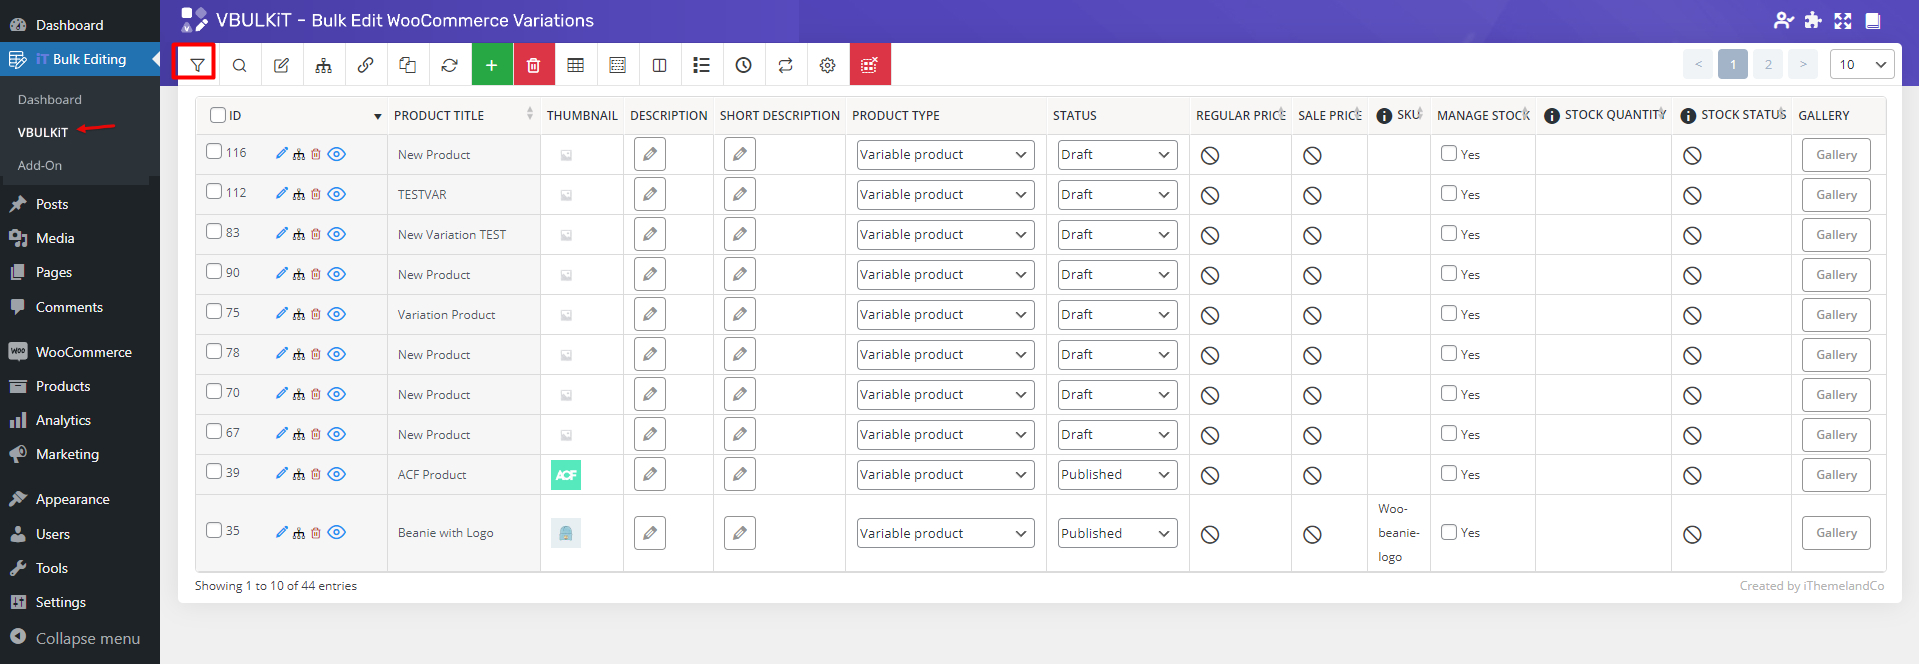Select VBULKiT submenu item
Screen dimensions: 1919x664
(x=43, y=132)
